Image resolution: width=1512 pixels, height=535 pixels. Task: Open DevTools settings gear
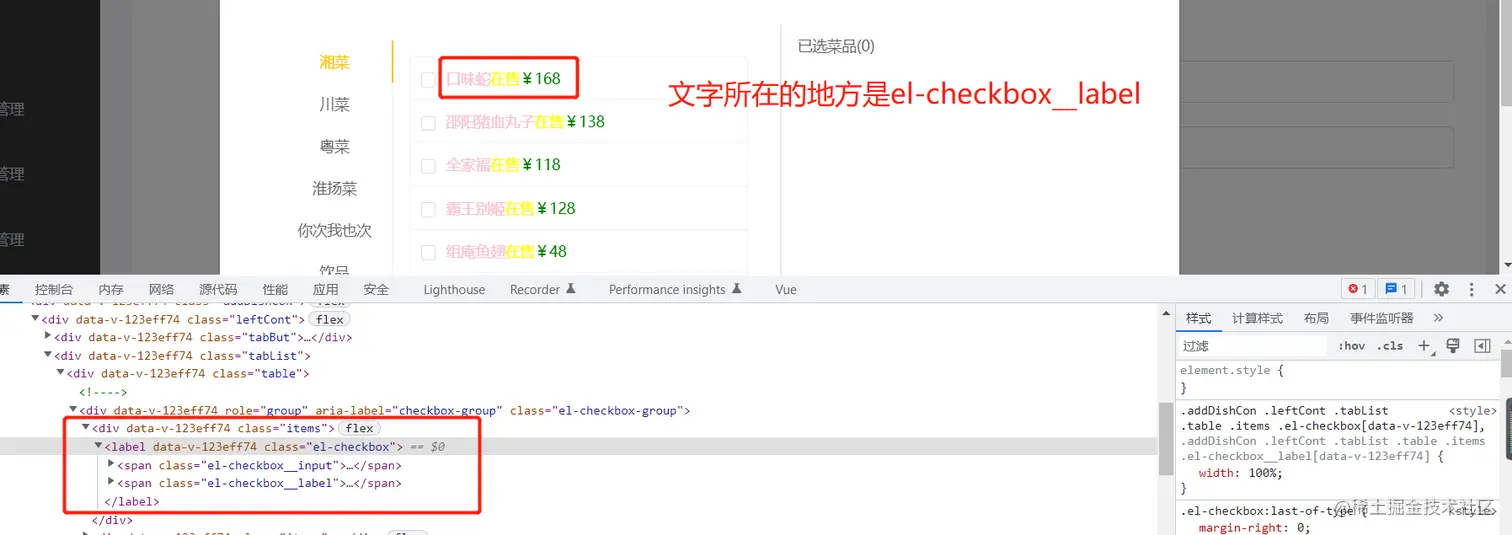tap(1441, 289)
